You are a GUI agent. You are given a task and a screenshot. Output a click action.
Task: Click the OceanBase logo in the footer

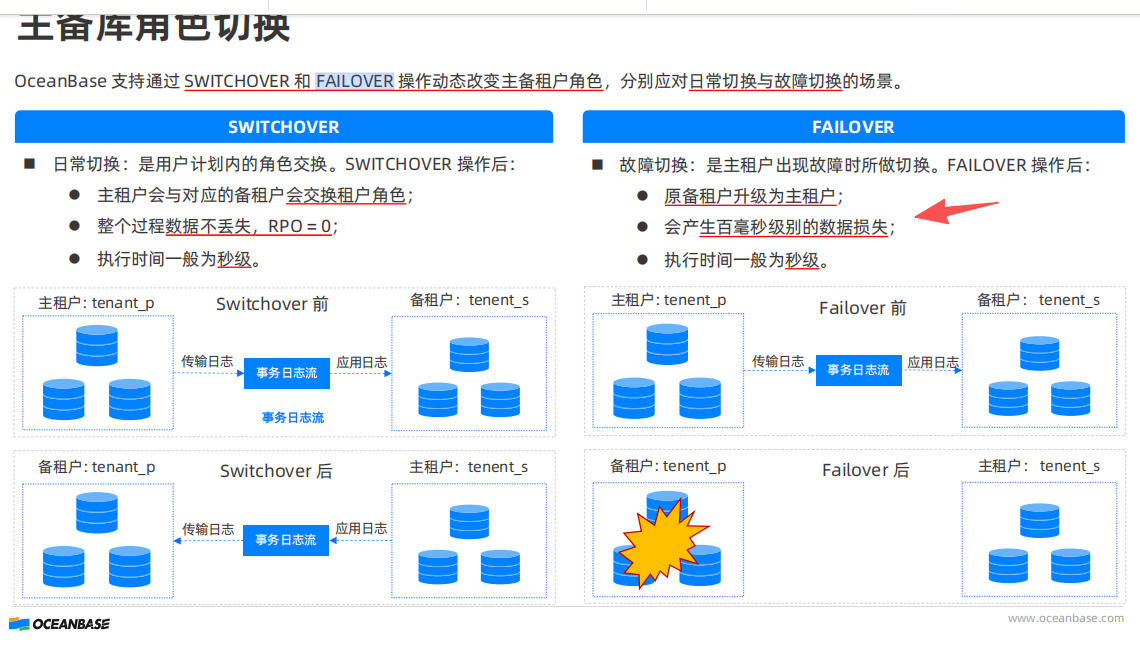coord(60,624)
